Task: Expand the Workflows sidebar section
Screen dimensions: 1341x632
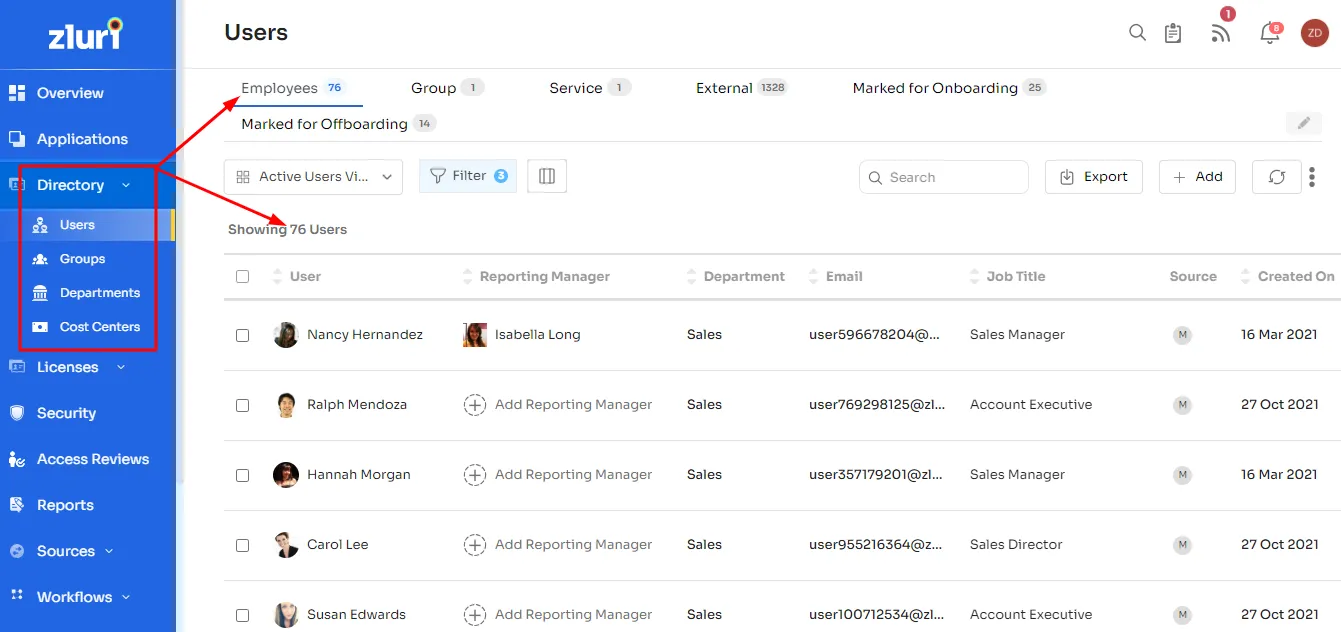Action: point(126,597)
